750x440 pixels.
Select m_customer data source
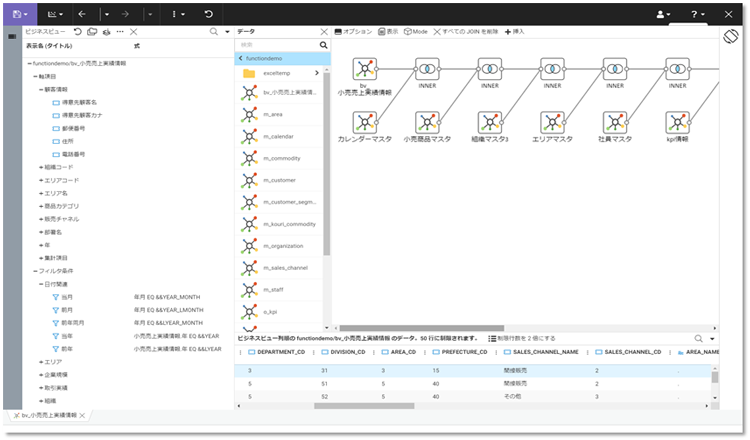(x=279, y=180)
